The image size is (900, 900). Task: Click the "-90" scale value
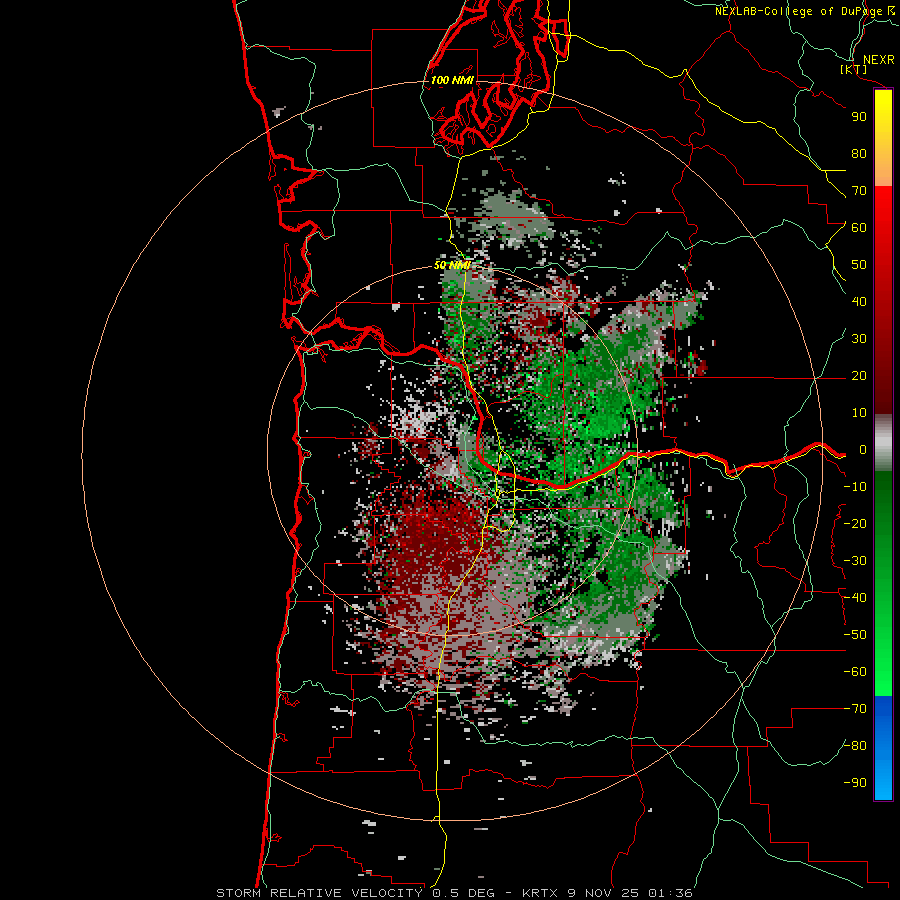coord(855,783)
